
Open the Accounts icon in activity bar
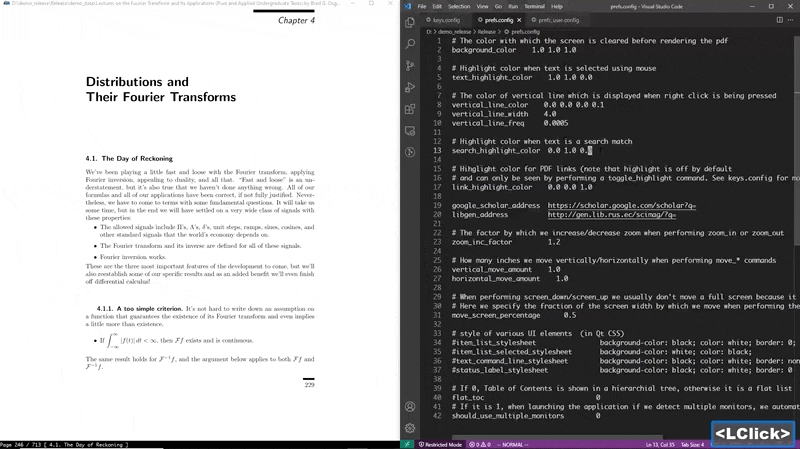410,407
